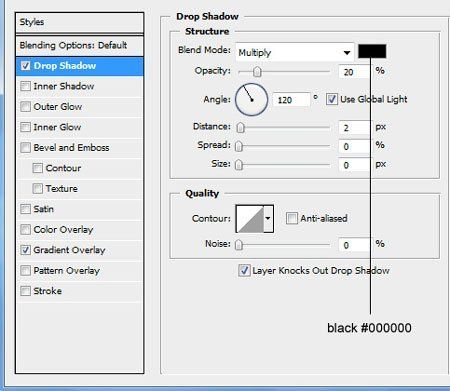Select Blending Options: Default
The width and height of the screenshot is (450, 391).
[x=80, y=45]
